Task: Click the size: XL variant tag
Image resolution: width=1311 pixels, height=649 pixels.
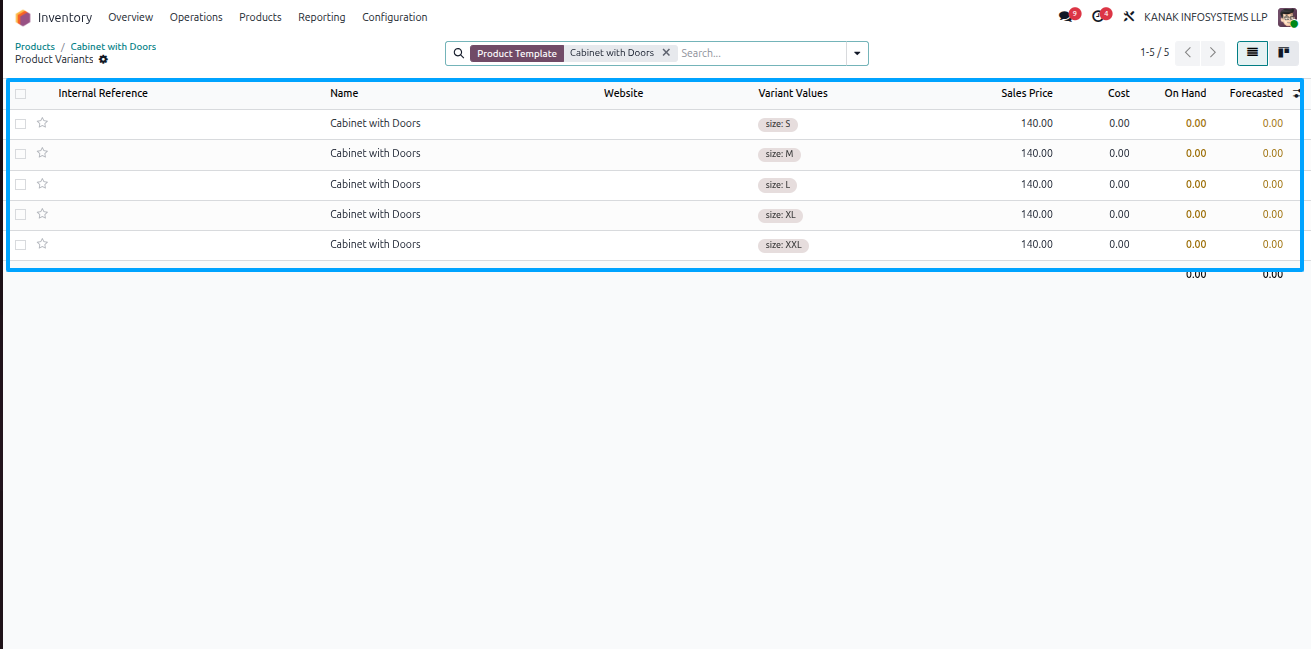Action: [780, 215]
